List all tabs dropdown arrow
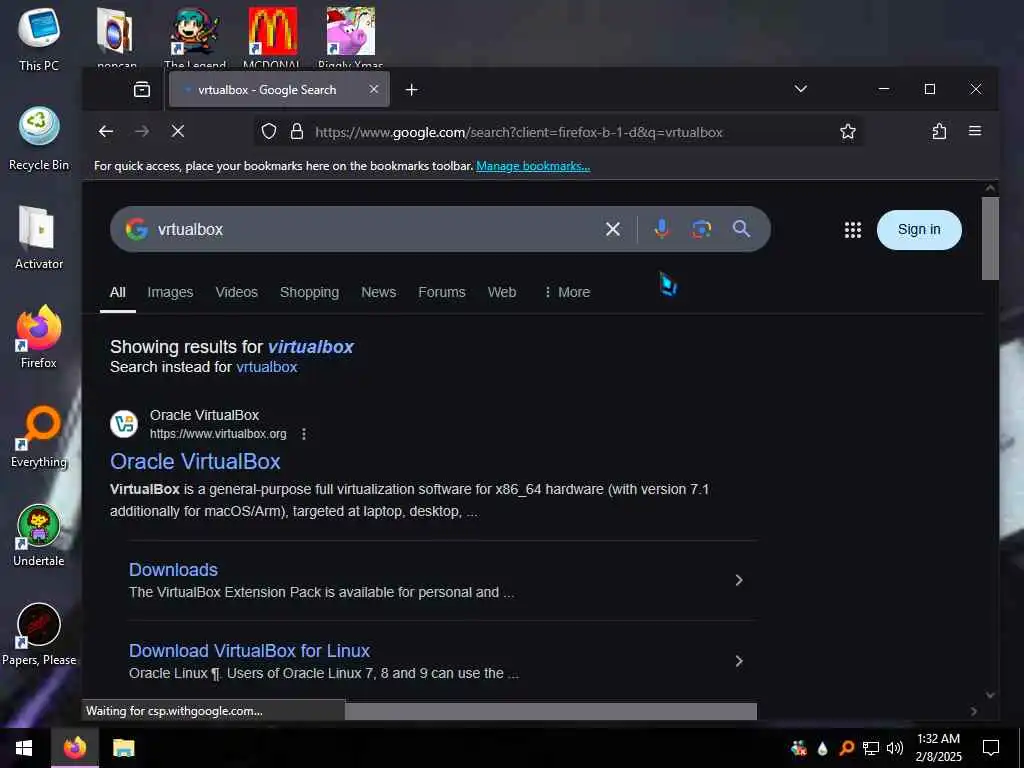This screenshot has width=1024, height=768. [801, 89]
